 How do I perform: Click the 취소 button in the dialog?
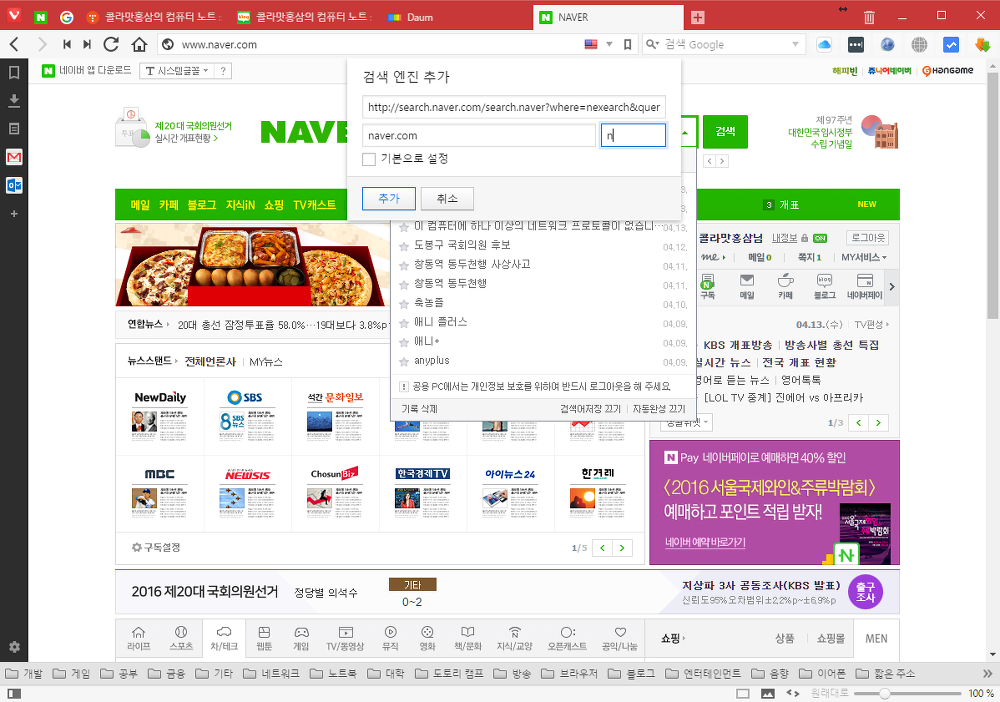click(447, 199)
